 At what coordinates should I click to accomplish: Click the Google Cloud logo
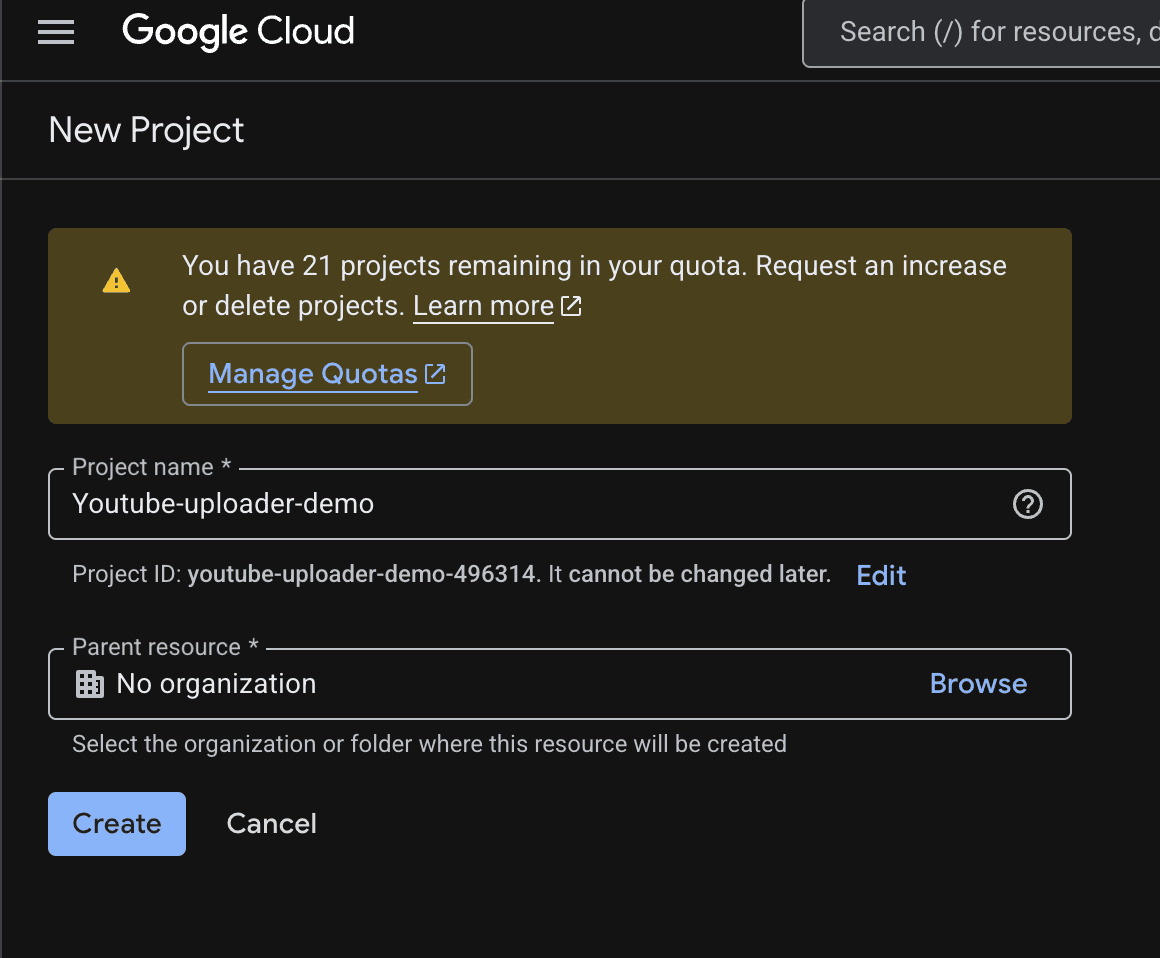pos(238,32)
